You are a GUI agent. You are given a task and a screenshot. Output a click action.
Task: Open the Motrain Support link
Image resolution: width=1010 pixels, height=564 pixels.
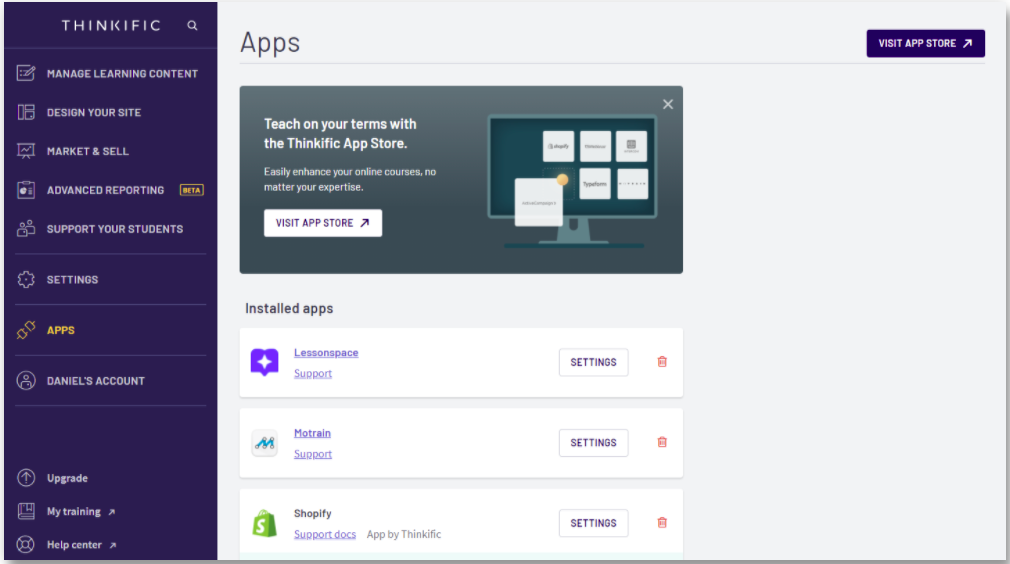point(313,454)
